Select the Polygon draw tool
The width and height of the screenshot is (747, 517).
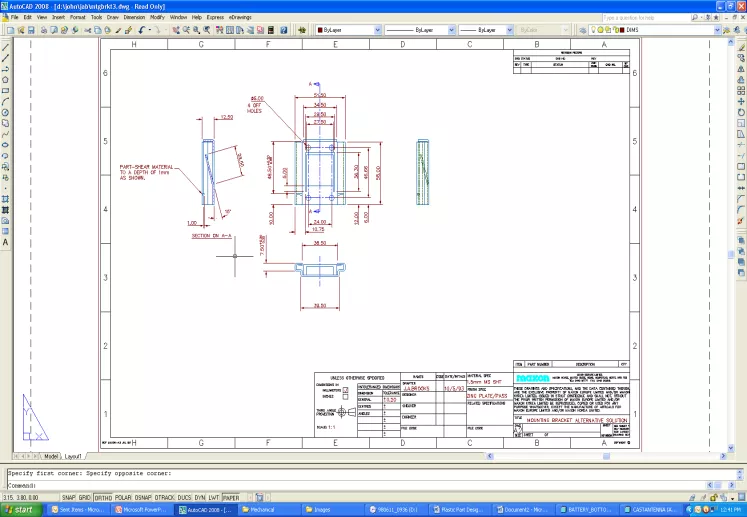pos(6,79)
